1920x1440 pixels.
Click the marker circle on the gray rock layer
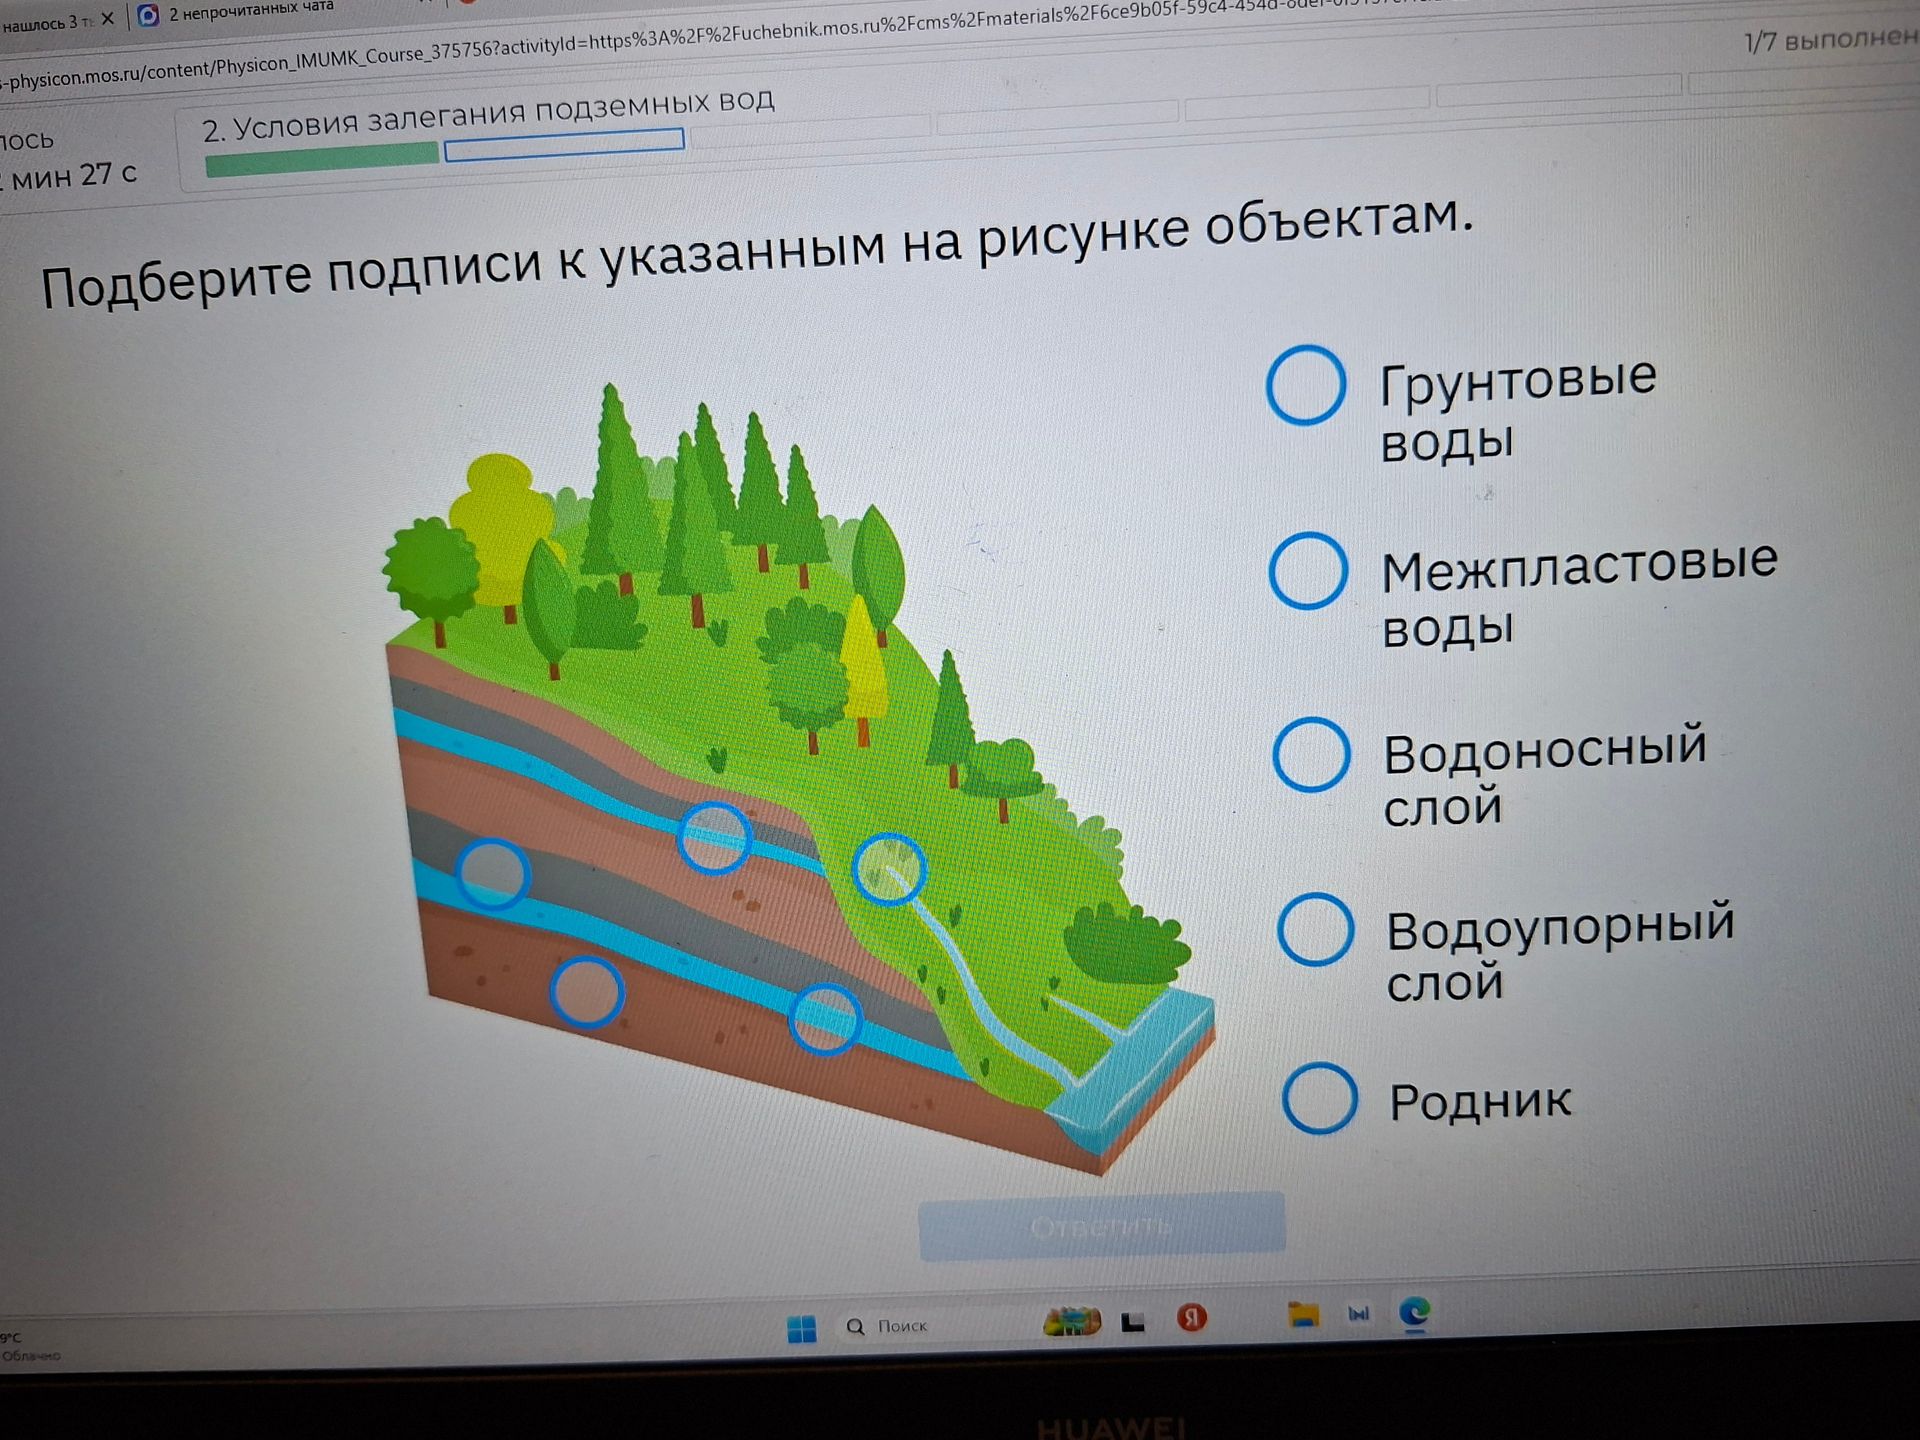coord(493,873)
